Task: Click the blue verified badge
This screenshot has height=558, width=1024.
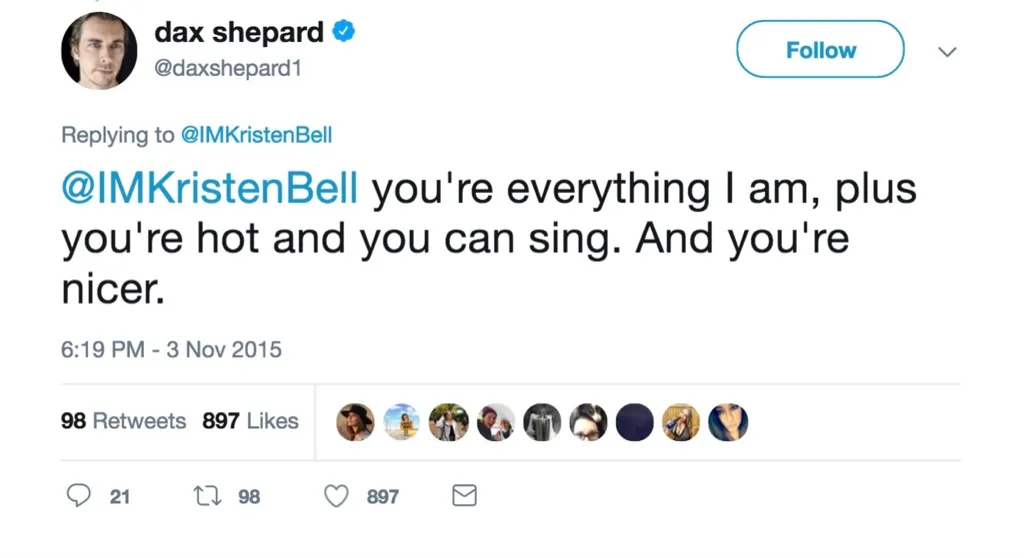Action: pos(343,33)
